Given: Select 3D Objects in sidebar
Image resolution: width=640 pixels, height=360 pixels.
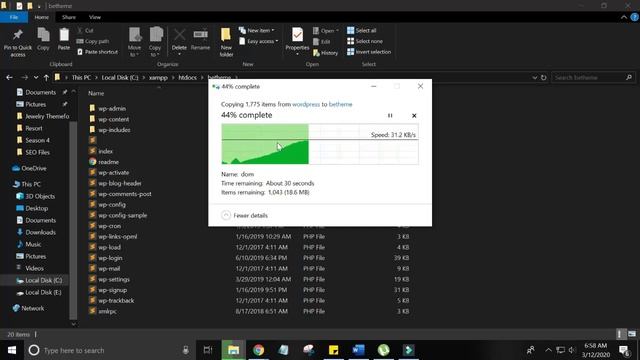Looking at the screenshot, I should pyautogui.click(x=36, y=196).
